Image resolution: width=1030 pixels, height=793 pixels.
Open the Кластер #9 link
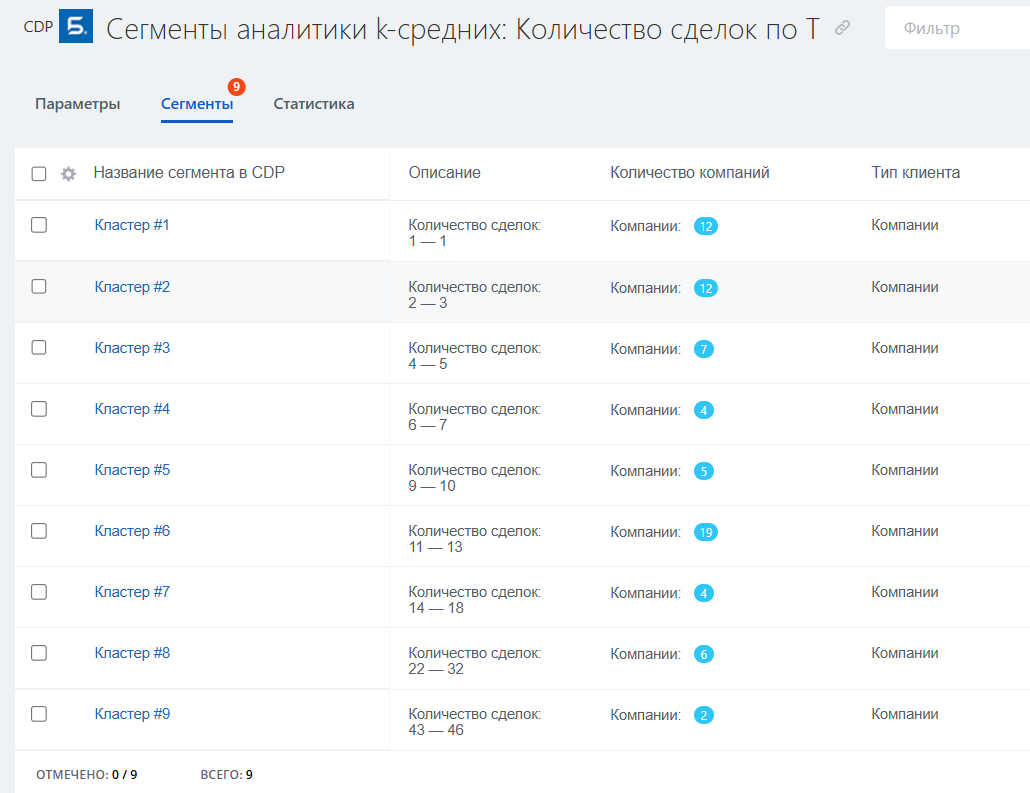(x=132, y=714)
